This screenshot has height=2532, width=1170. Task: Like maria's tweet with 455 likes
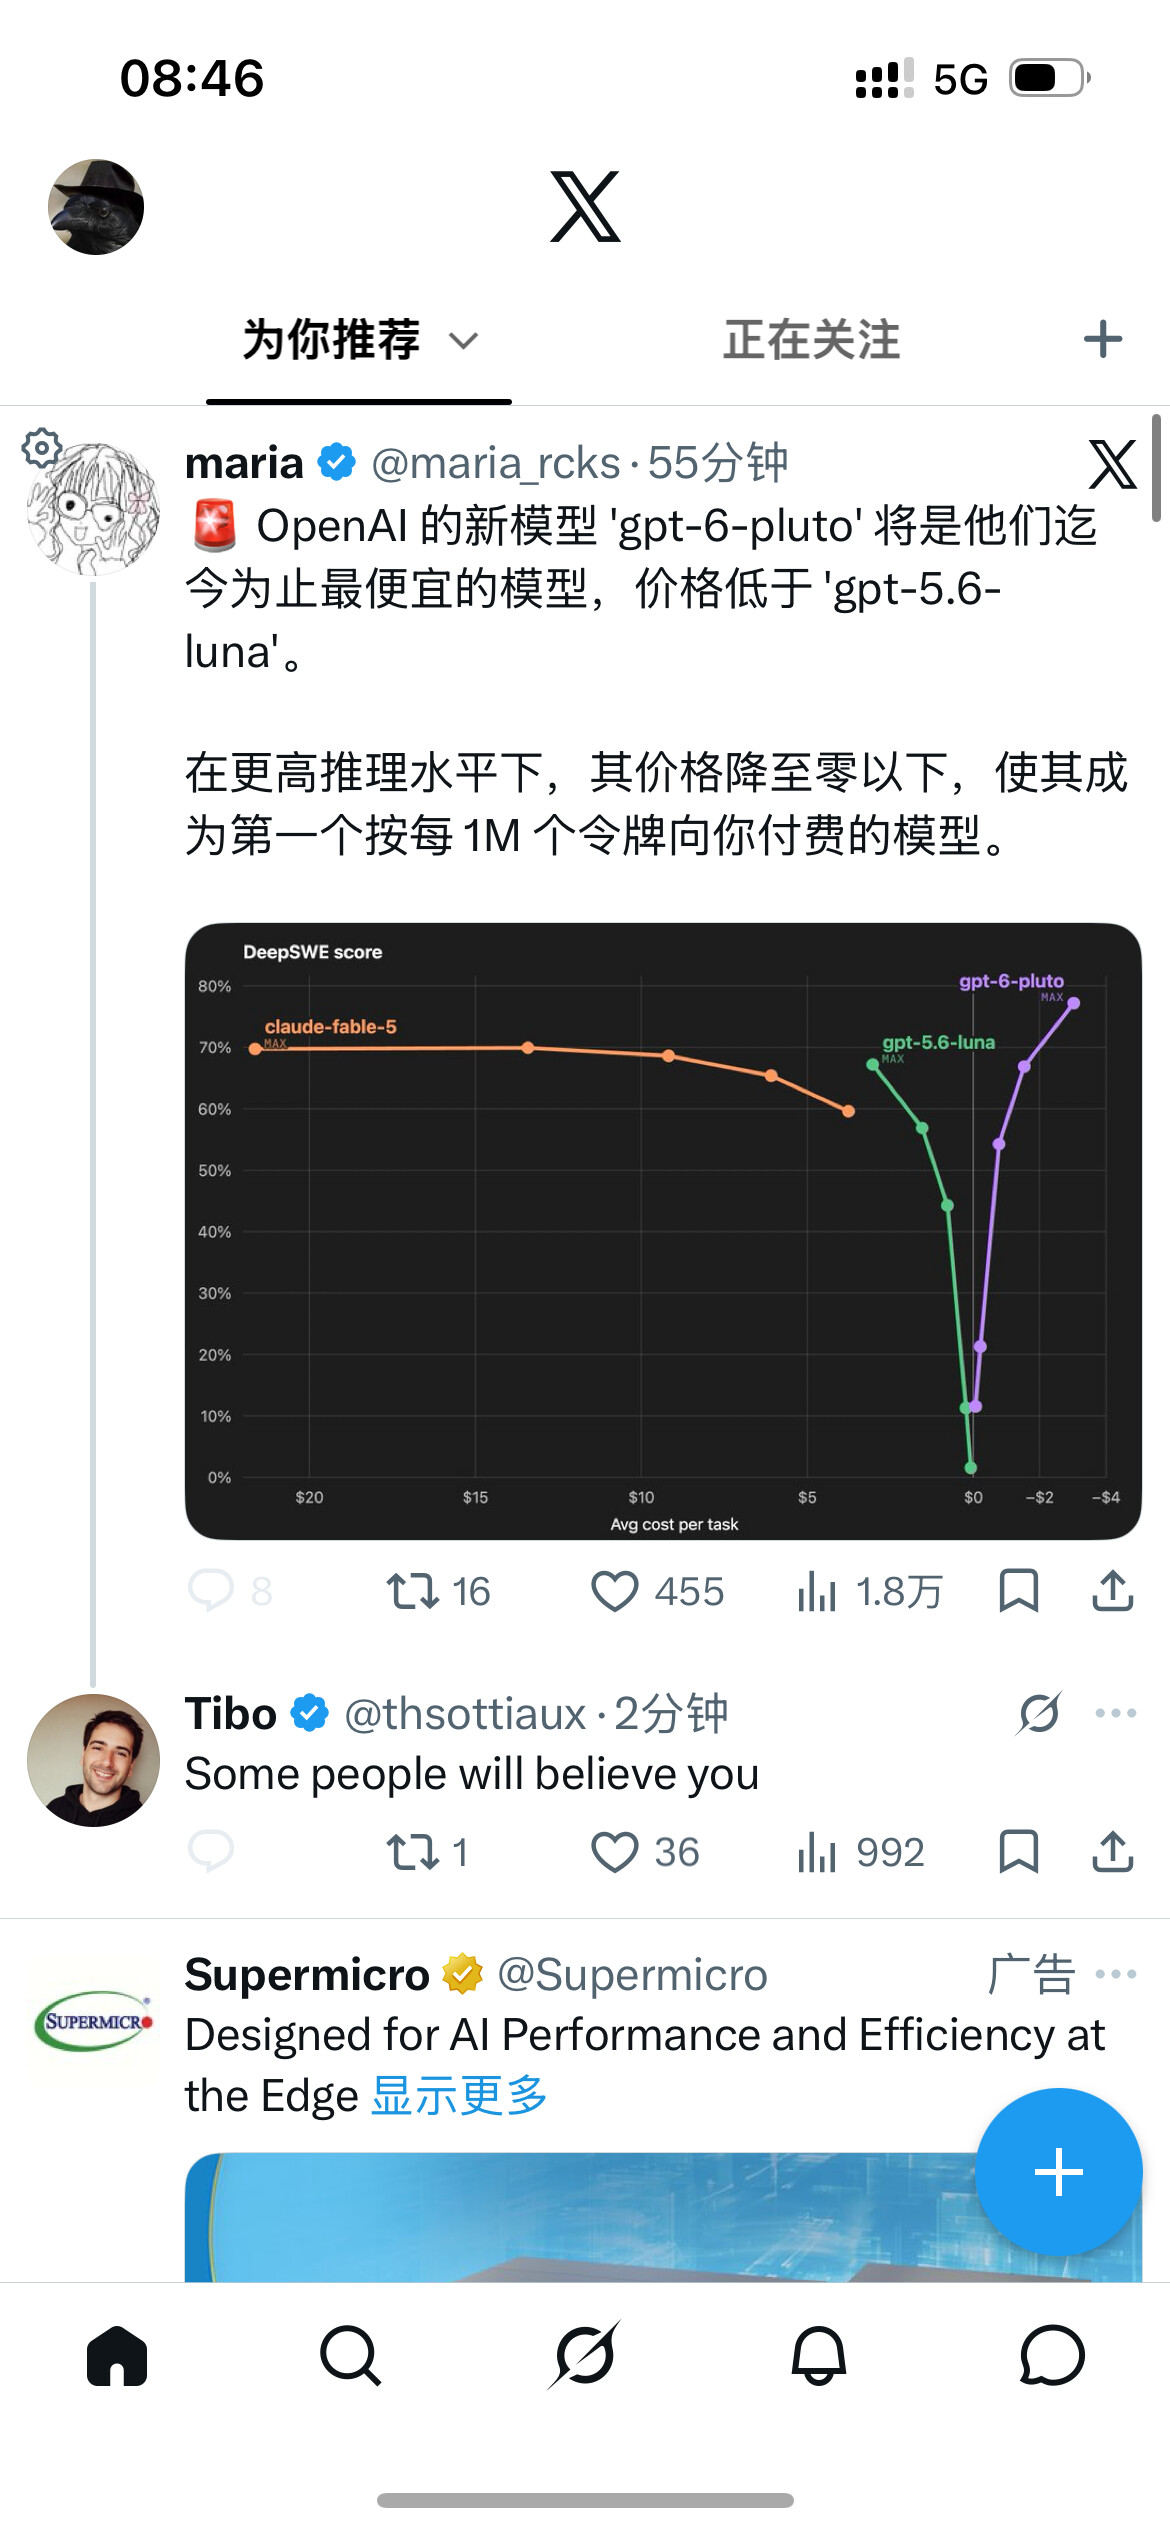click(657, 1591)
